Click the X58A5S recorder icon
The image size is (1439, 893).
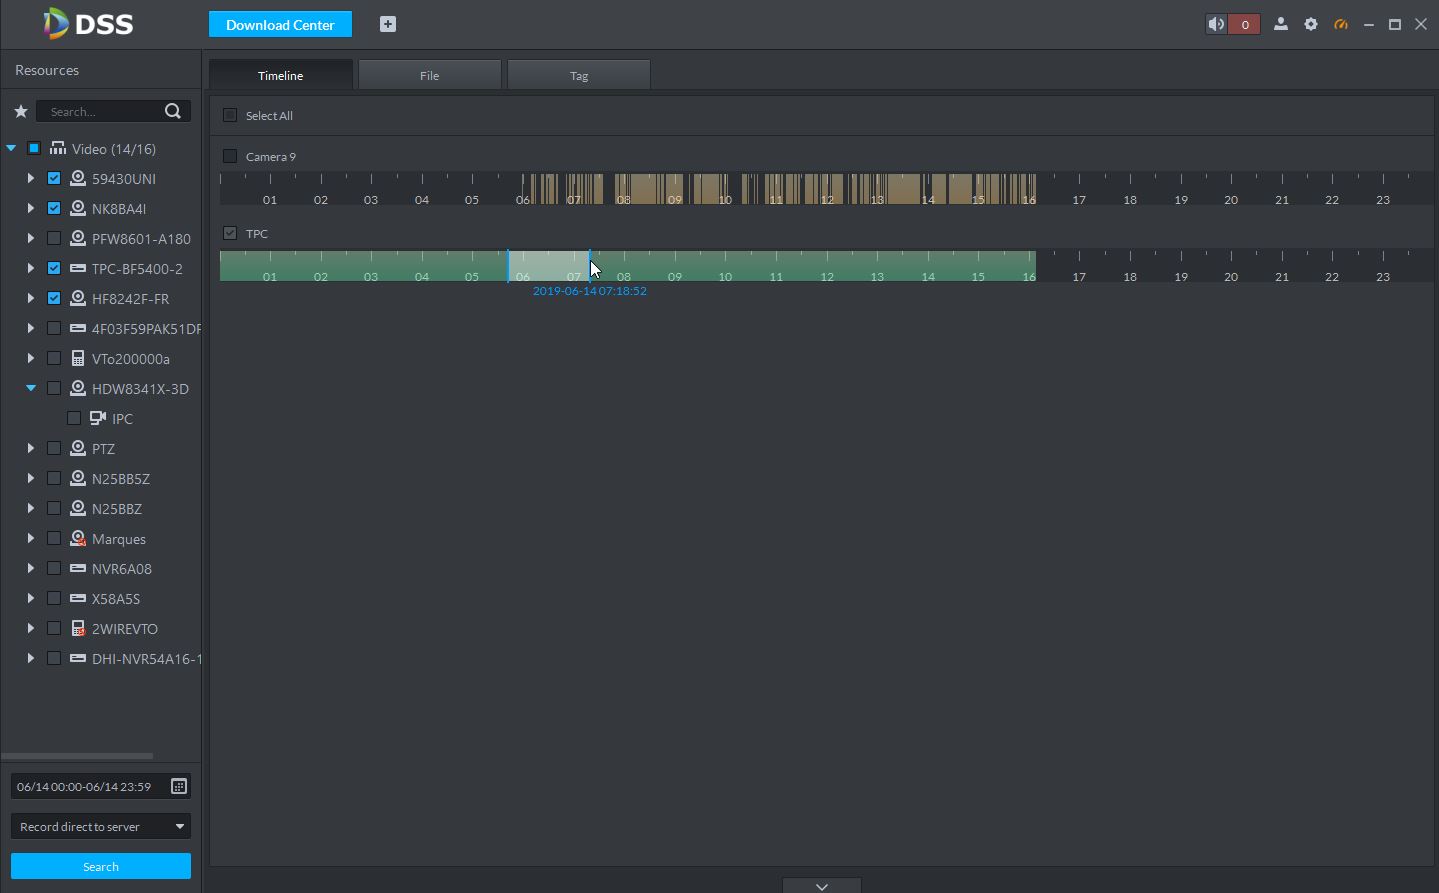(78, 598)
